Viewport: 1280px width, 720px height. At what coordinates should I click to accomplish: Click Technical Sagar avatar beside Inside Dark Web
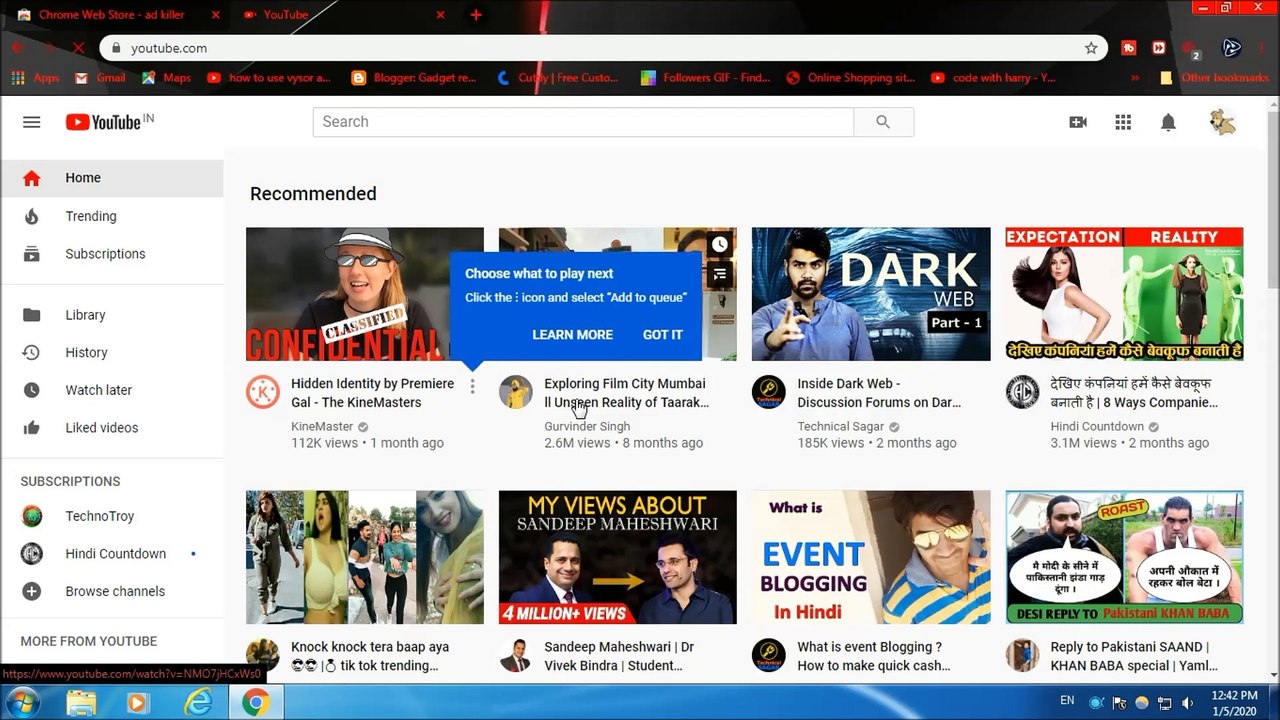pyautogui.click(x=769, y=392)
